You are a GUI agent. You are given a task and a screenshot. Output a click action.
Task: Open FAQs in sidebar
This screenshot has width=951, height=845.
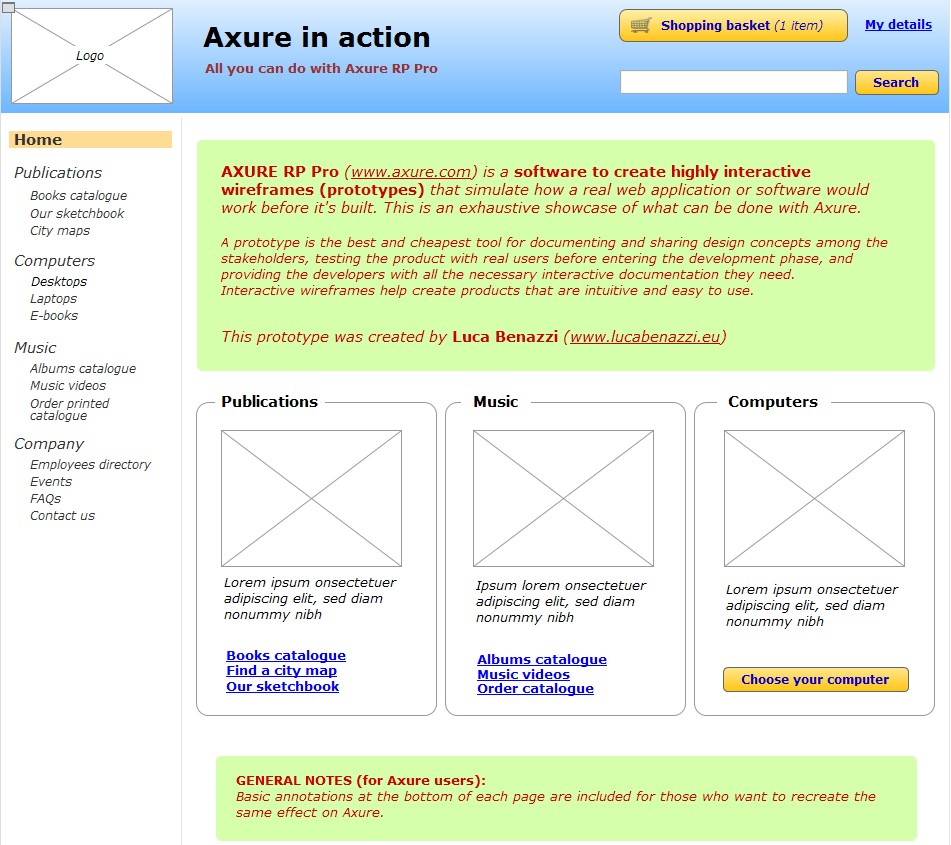point(45,498)
